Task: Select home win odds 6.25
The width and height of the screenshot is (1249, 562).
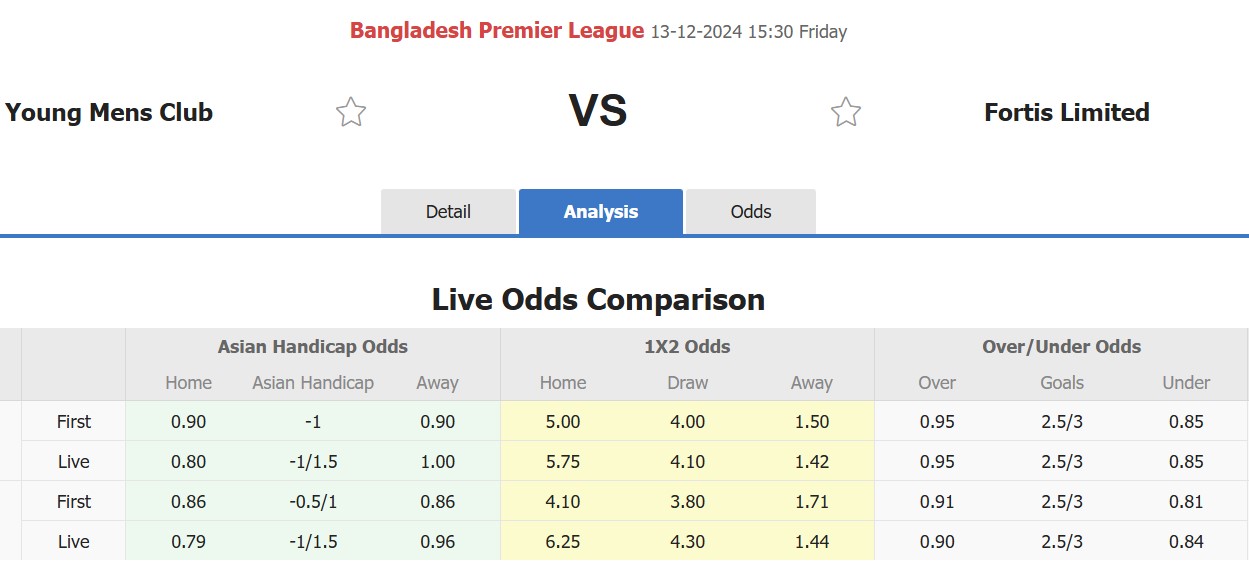Action: [563, 542]
